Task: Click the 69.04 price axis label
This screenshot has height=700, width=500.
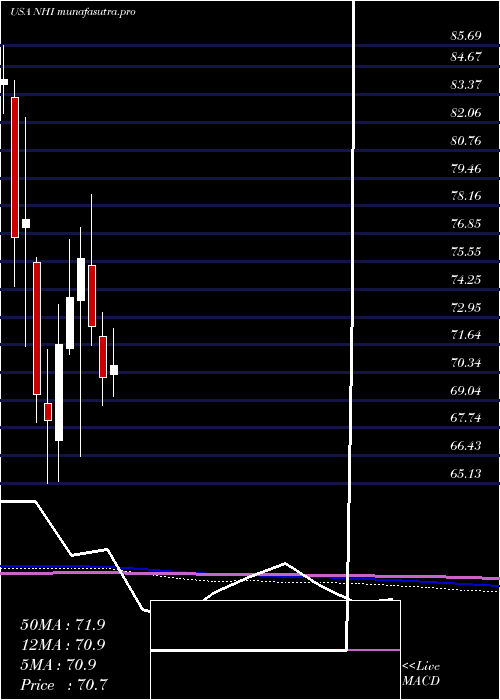Action: 466,391
